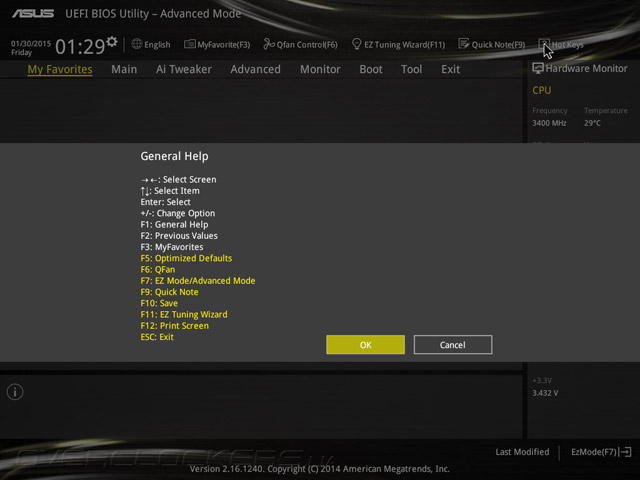Click MyFavorite(F3) label

pos(224,44)
